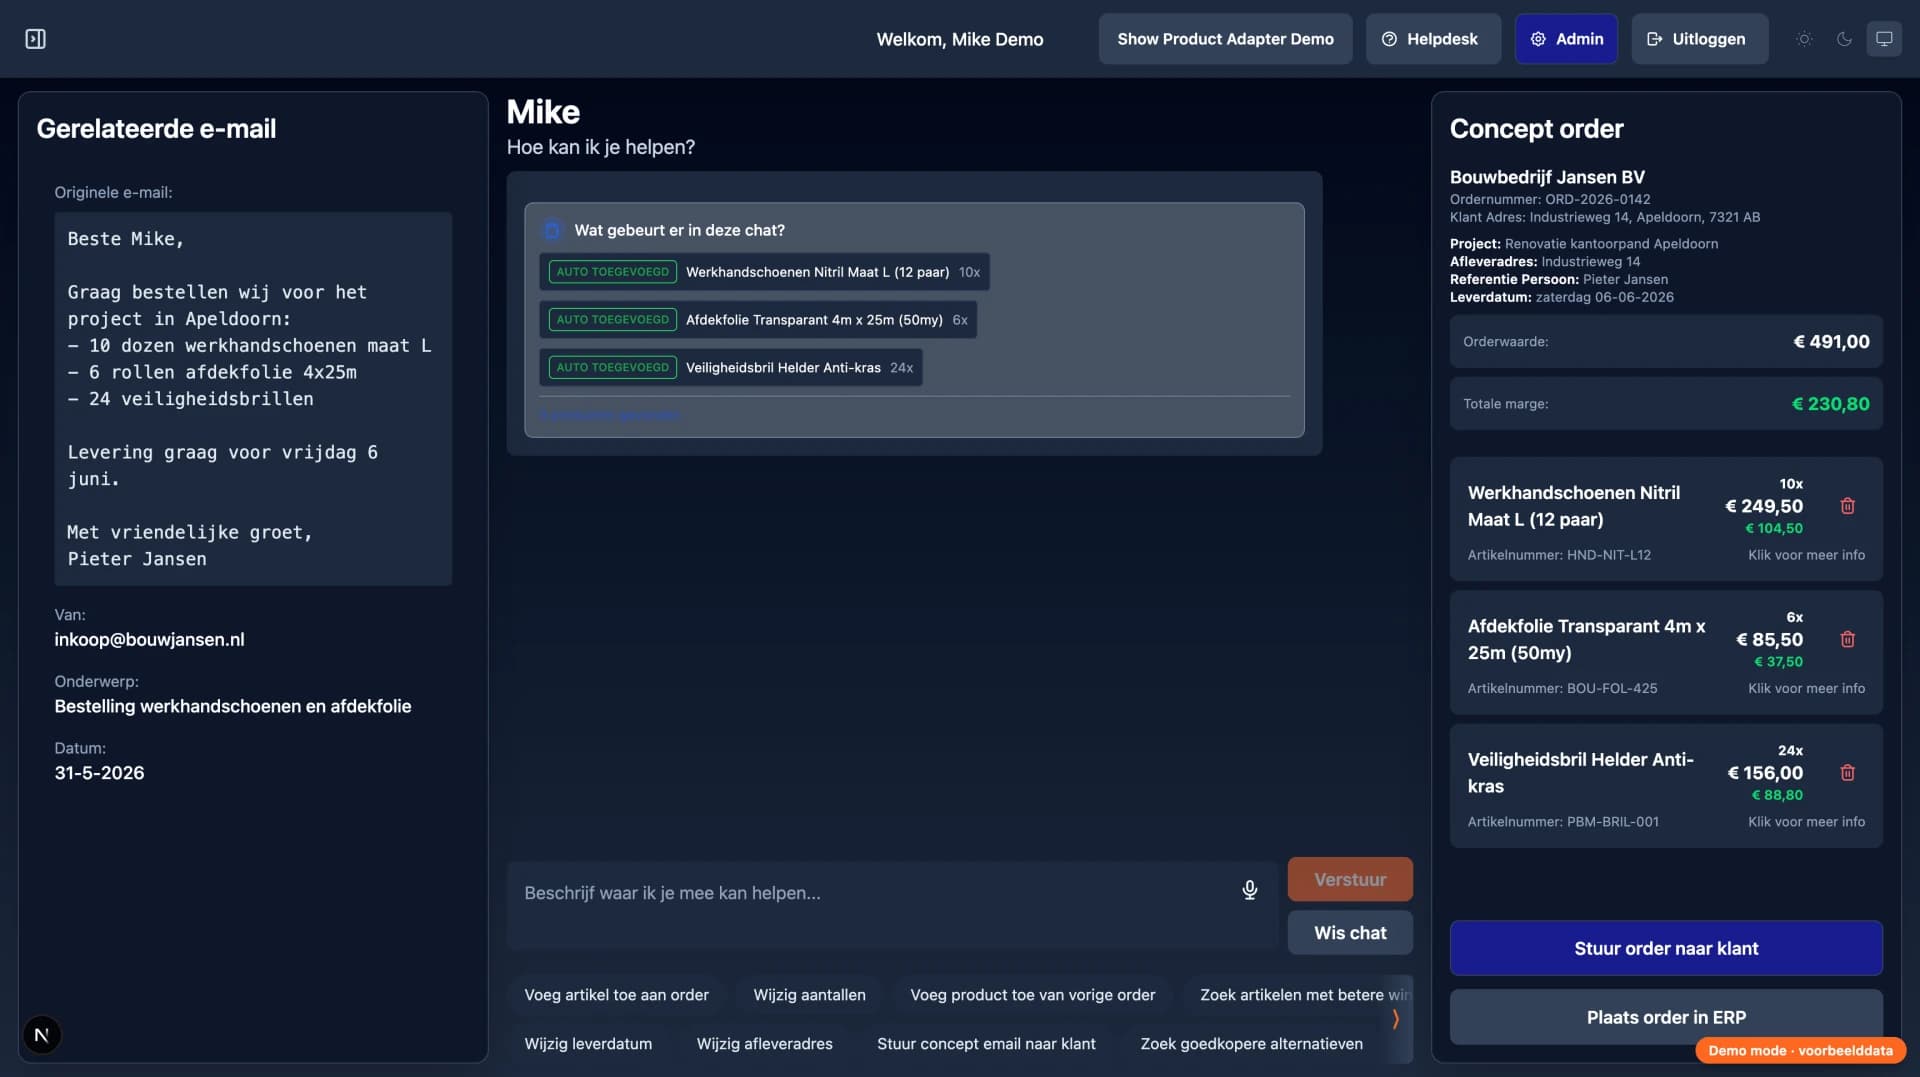Click chat row Veiligheidsbril Helder Anti-kras 24x
The width and height of the screenshot is (1920, 1077).
[731, 368]
